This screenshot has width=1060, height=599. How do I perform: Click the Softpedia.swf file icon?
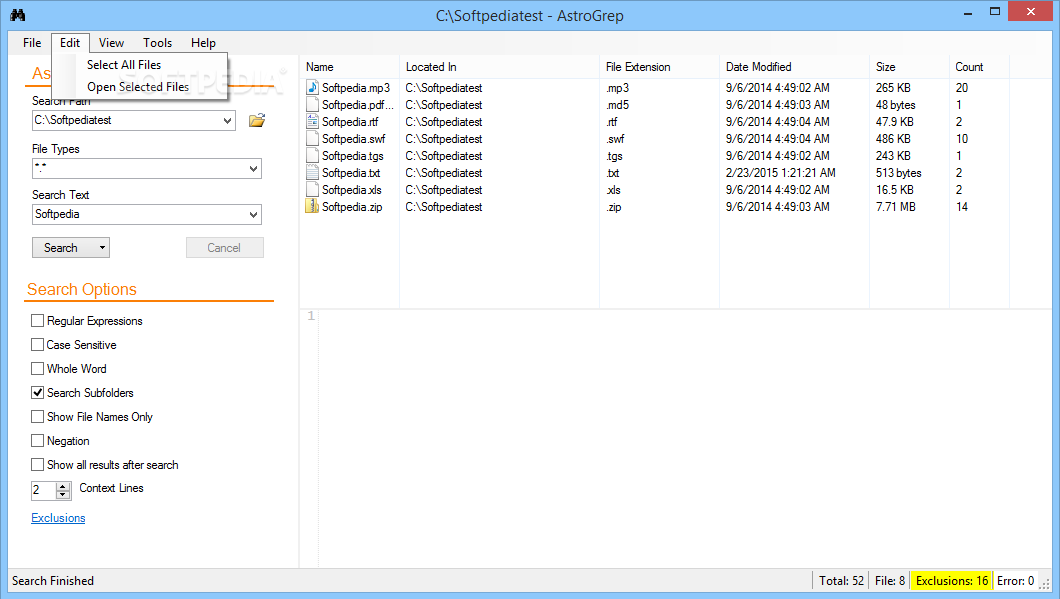coord(312,138)
